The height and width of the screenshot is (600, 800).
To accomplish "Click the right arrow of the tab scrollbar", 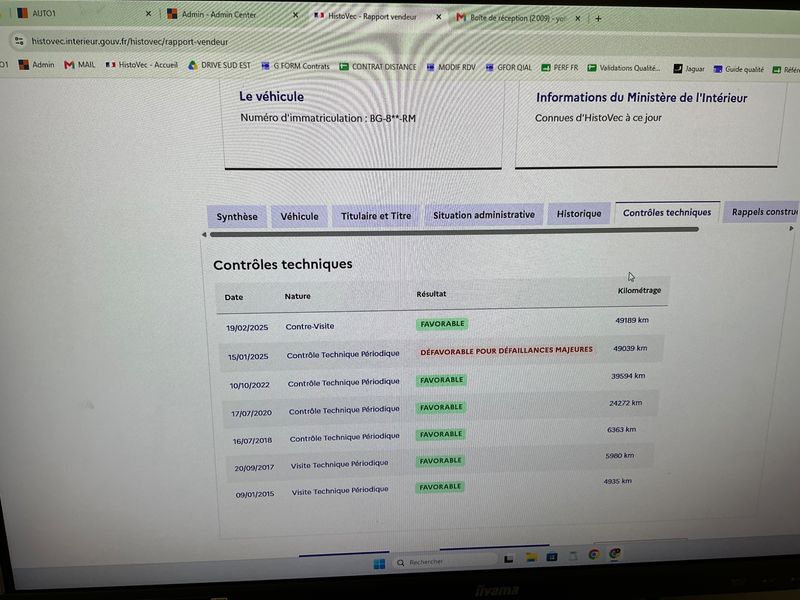I will pos(791,229).
